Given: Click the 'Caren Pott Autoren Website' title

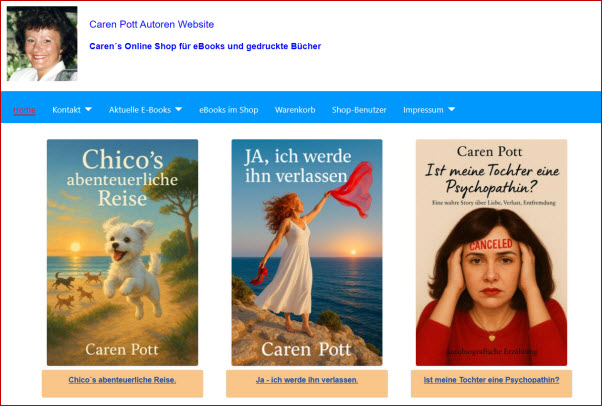Looking at the screenshot, I should pos(151,24).
